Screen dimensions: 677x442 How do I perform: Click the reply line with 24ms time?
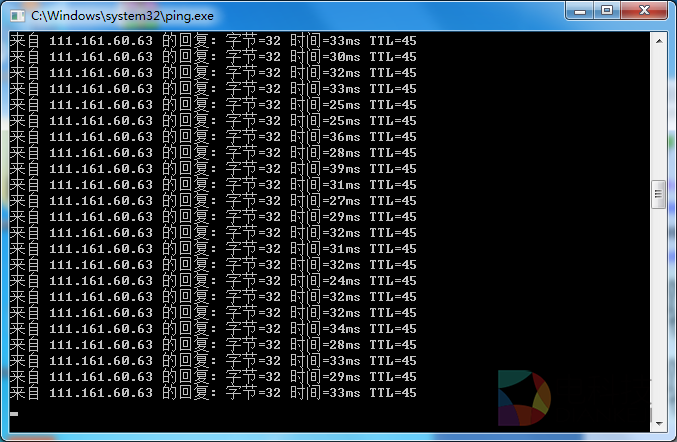coord(212,281)
